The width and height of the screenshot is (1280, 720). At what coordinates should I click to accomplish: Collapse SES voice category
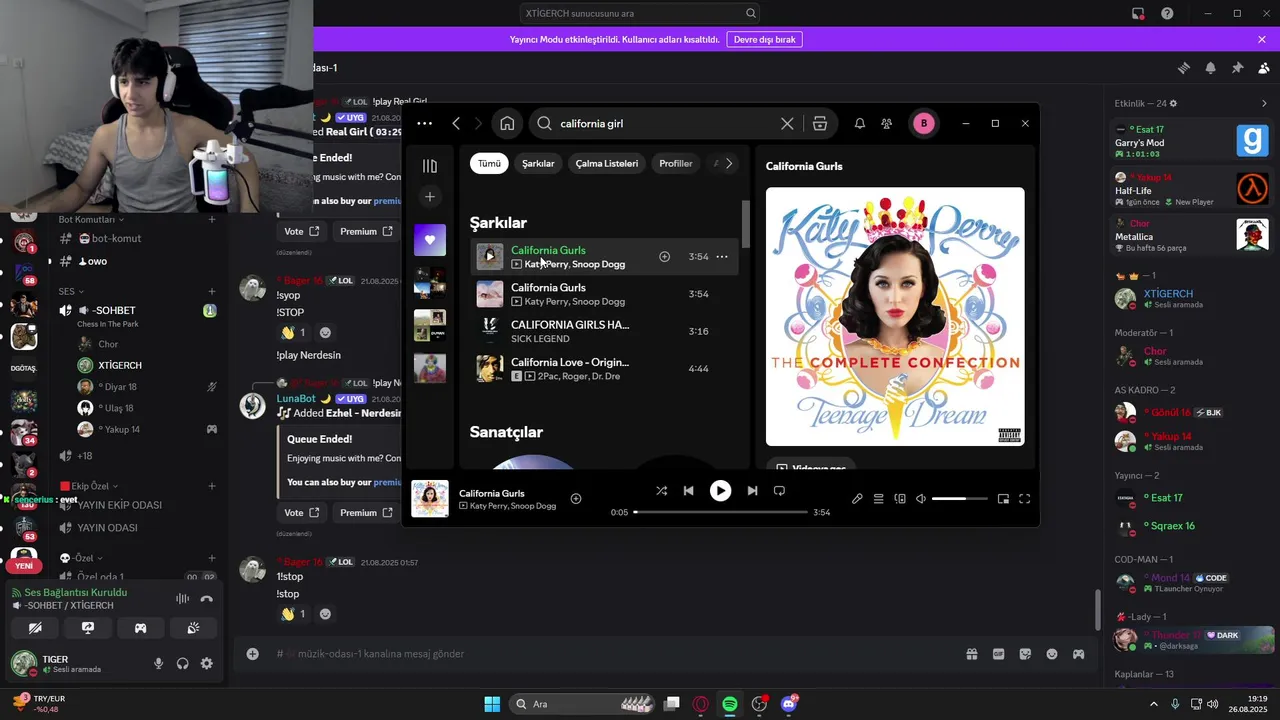(x=70, y=292)
